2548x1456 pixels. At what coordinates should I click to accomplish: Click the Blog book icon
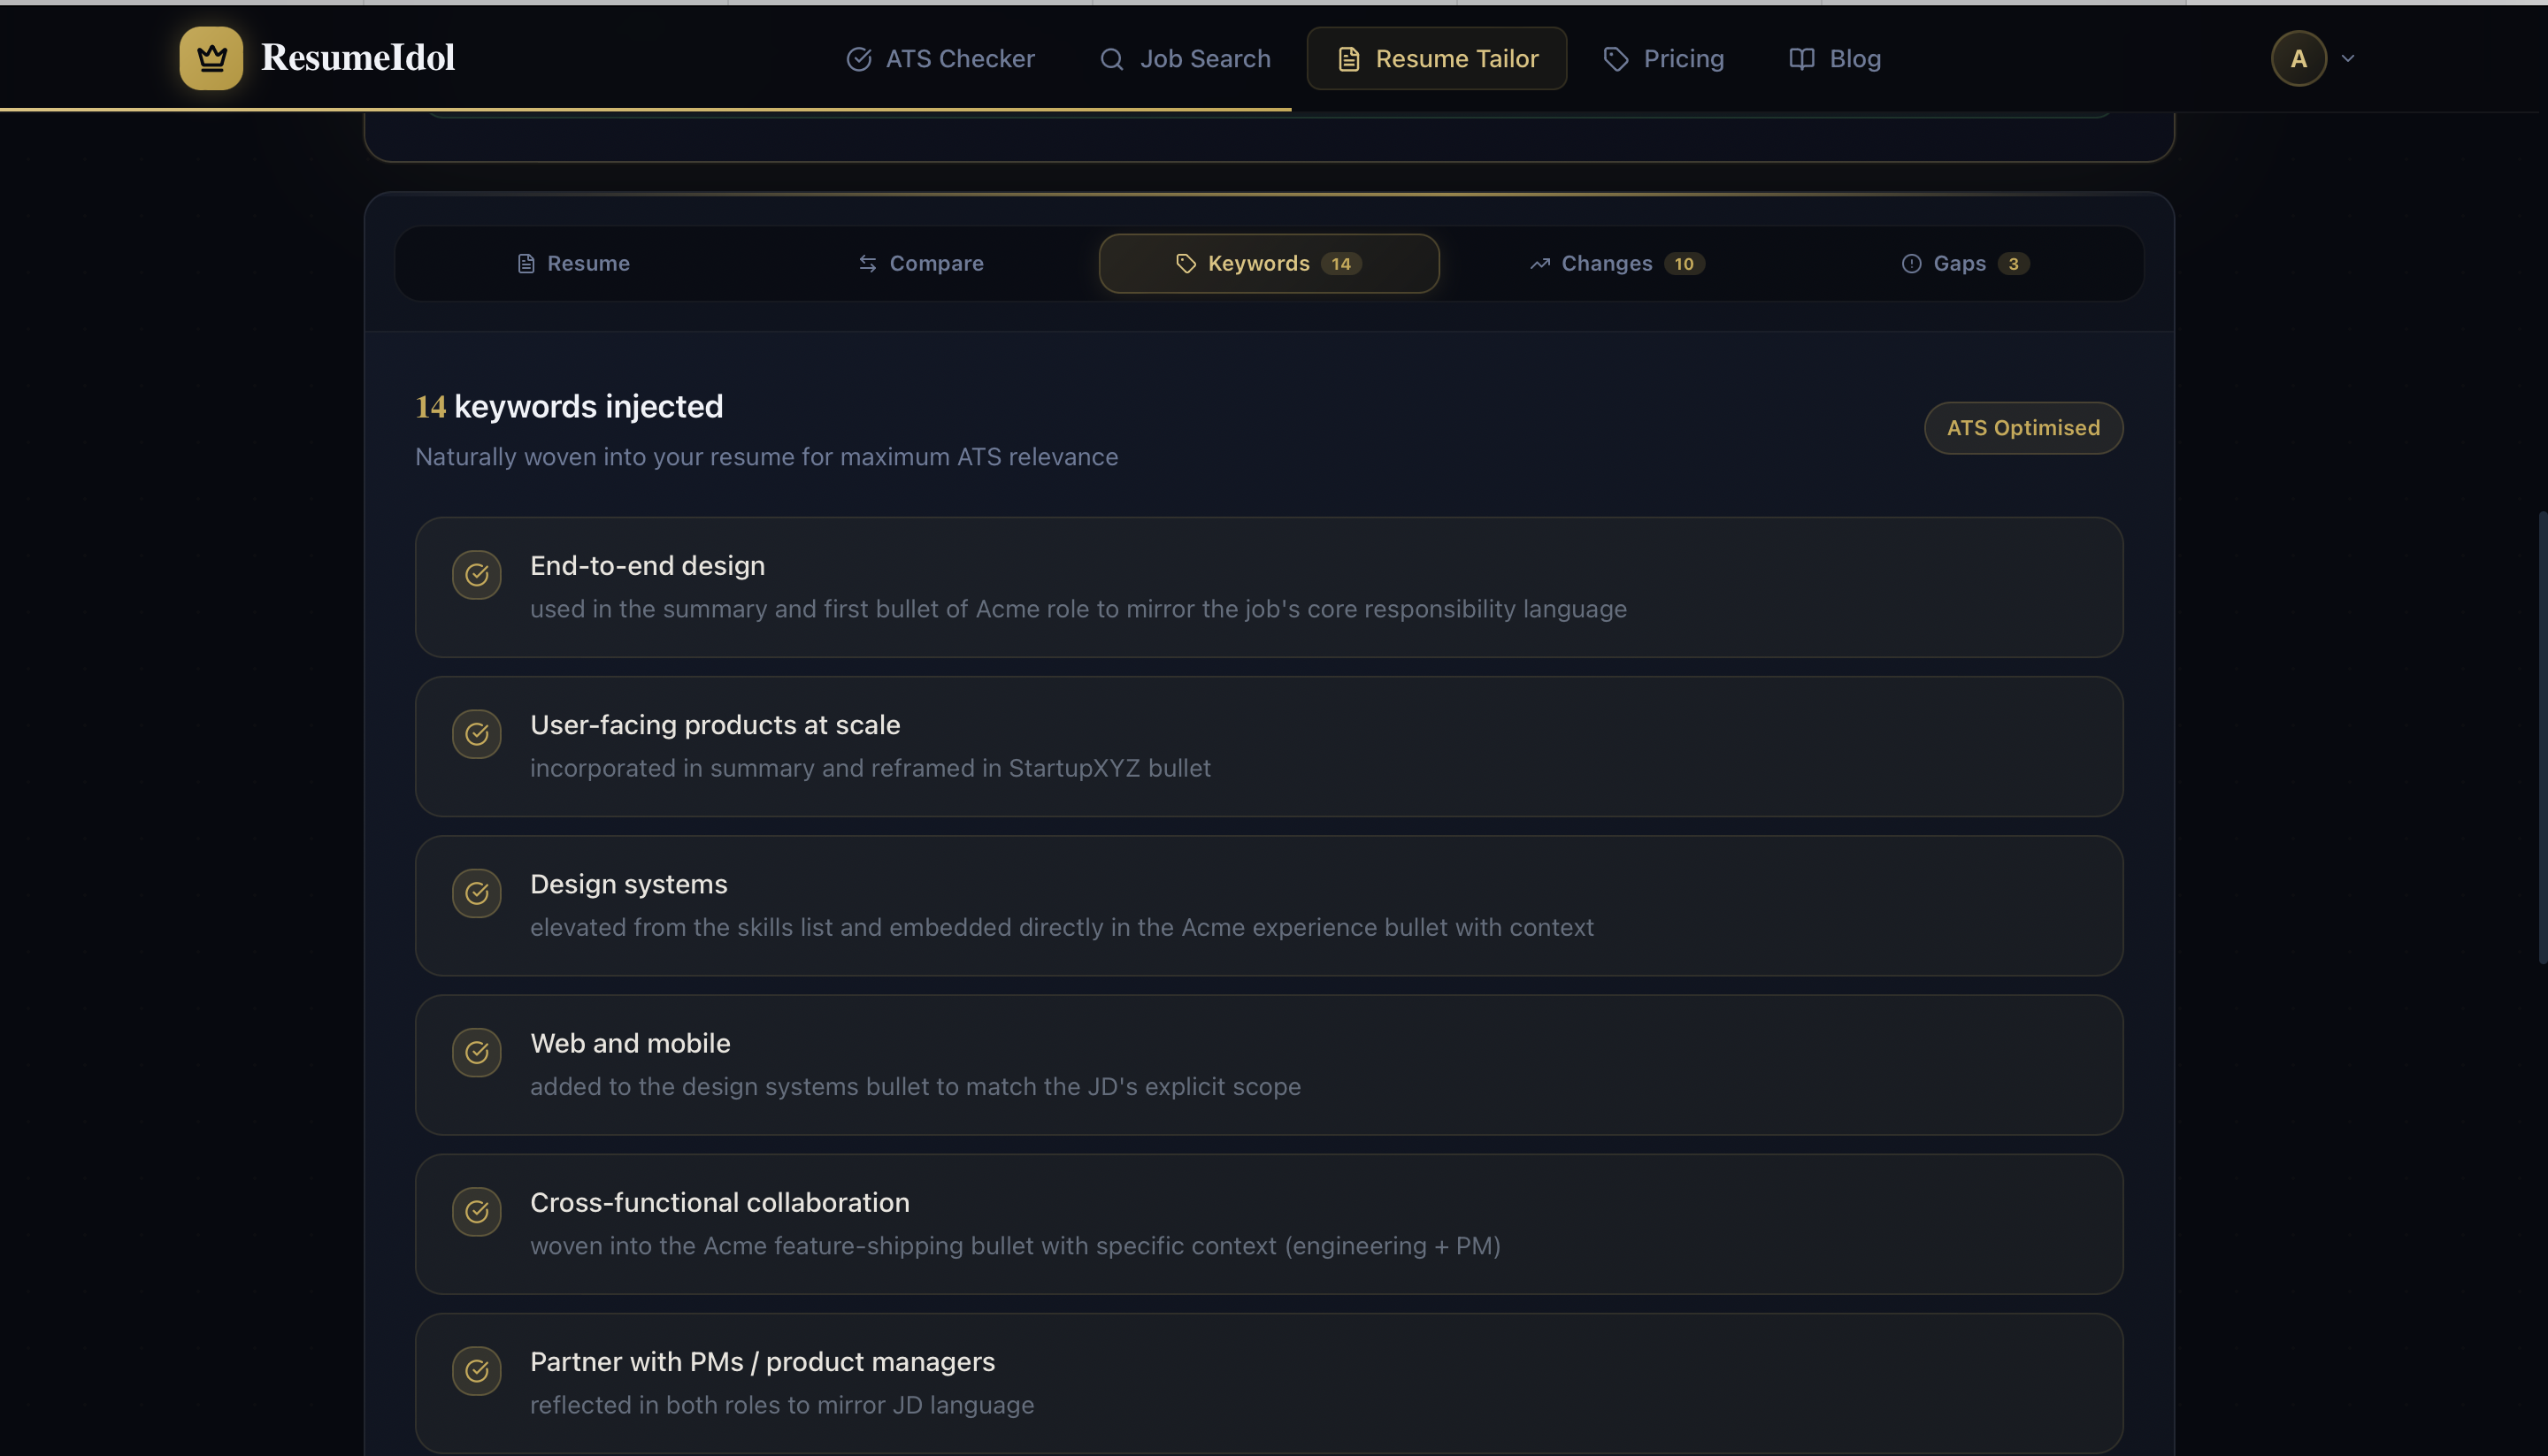coord(1801,59)
